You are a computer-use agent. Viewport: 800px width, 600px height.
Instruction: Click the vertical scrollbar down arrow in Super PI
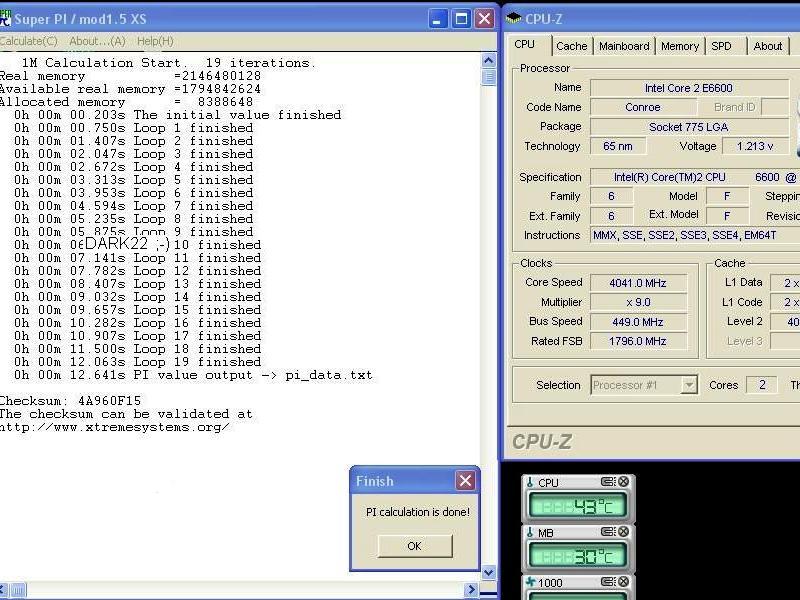[x=488, y=572]
